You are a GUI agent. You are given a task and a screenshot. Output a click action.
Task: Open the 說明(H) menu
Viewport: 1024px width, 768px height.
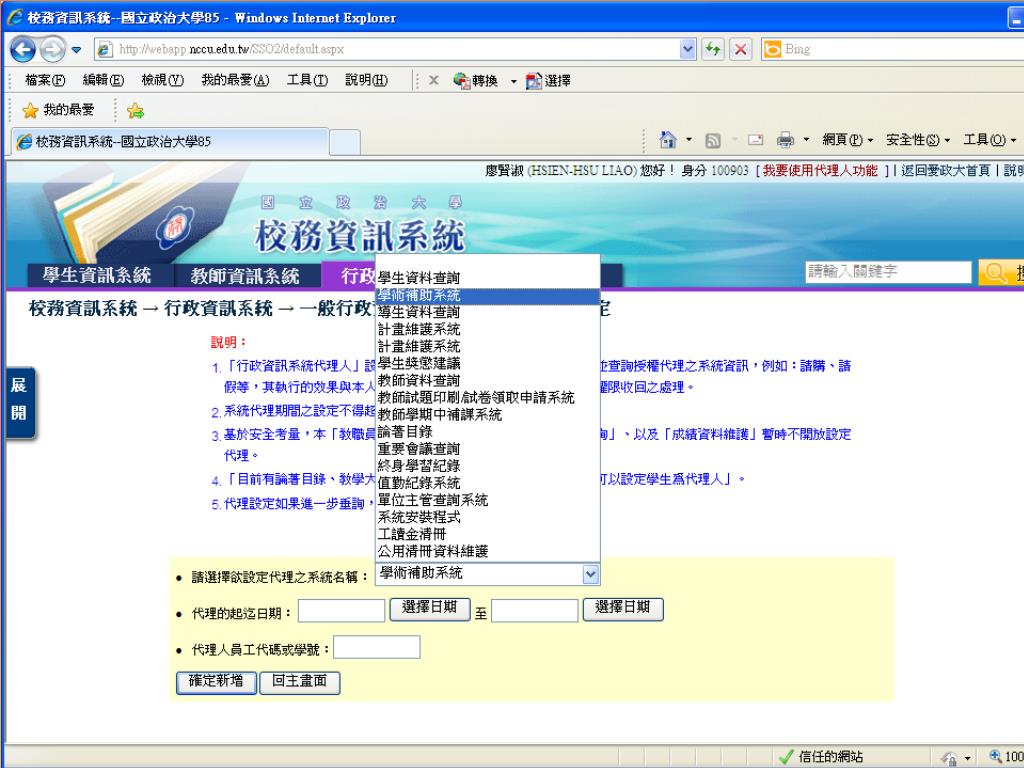(x=366, y=80)
